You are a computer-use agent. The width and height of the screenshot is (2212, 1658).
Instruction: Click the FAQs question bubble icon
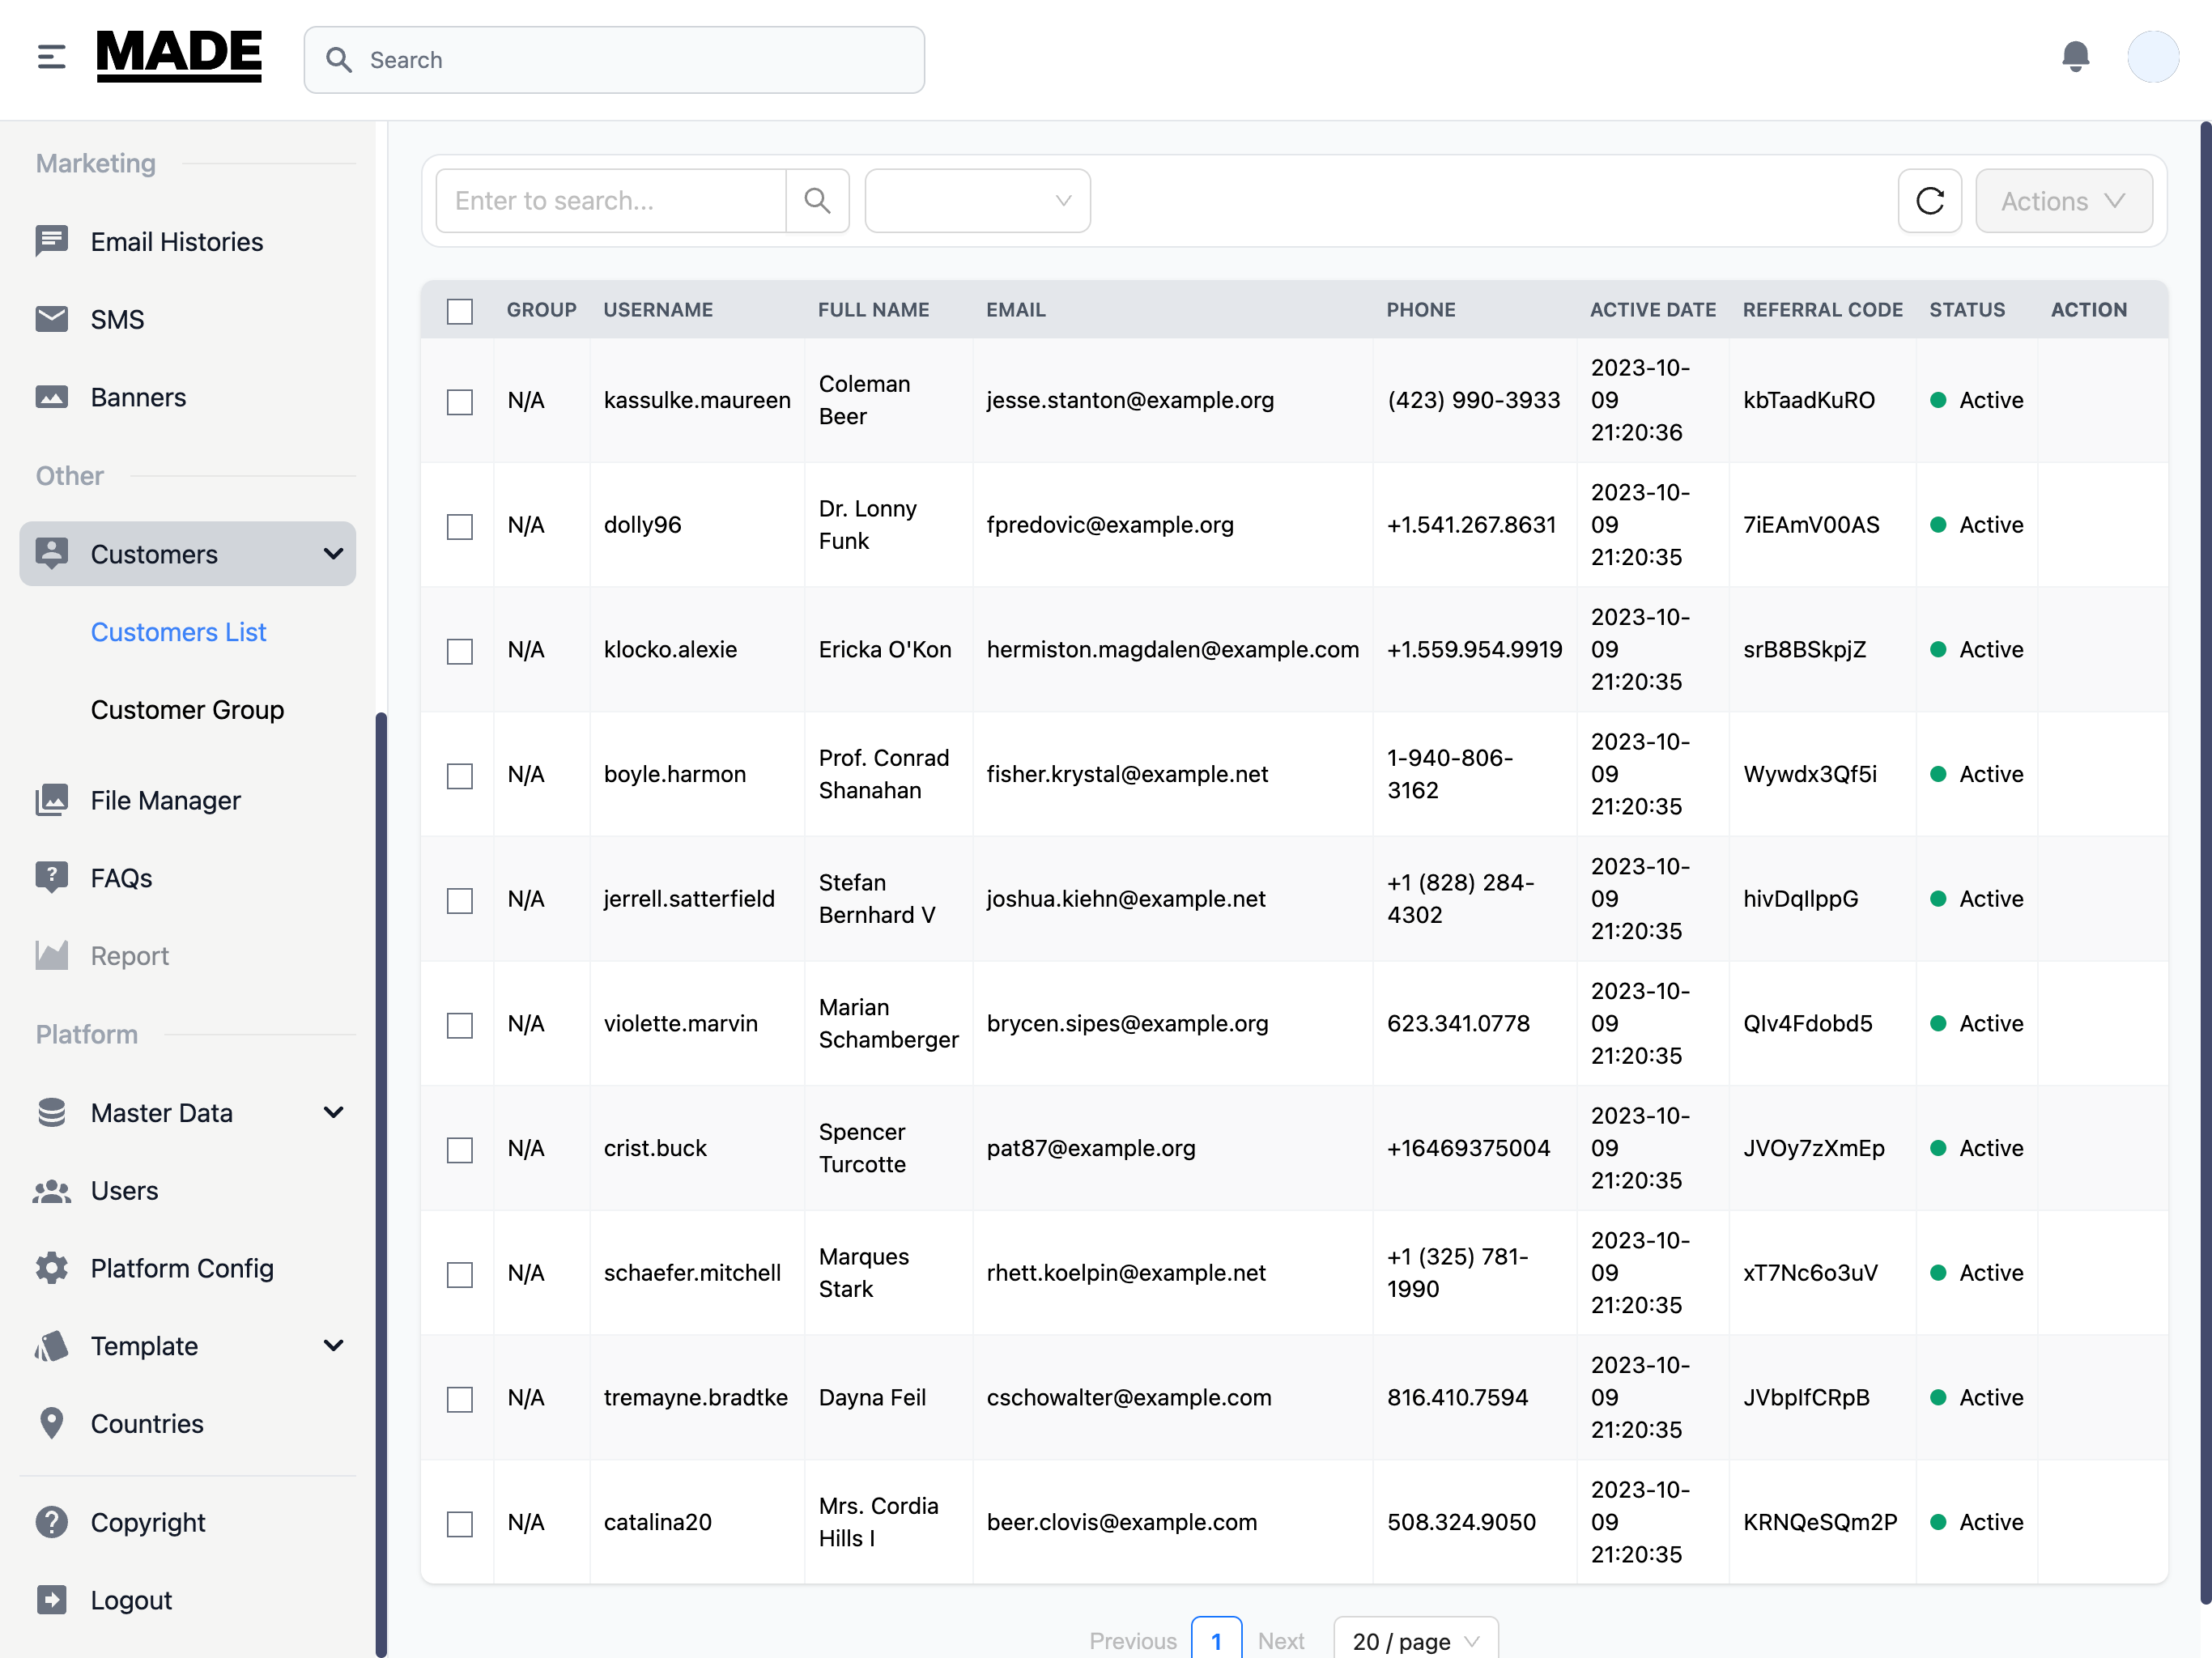tap(51, 877)
